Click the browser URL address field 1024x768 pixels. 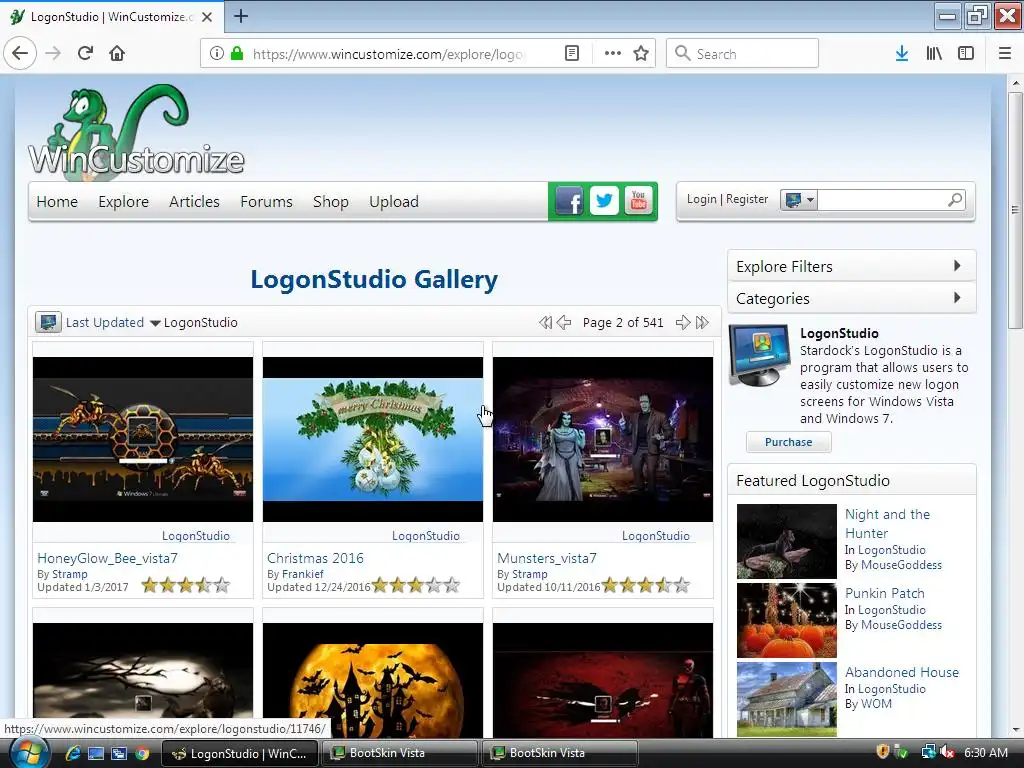click(389, 54)
